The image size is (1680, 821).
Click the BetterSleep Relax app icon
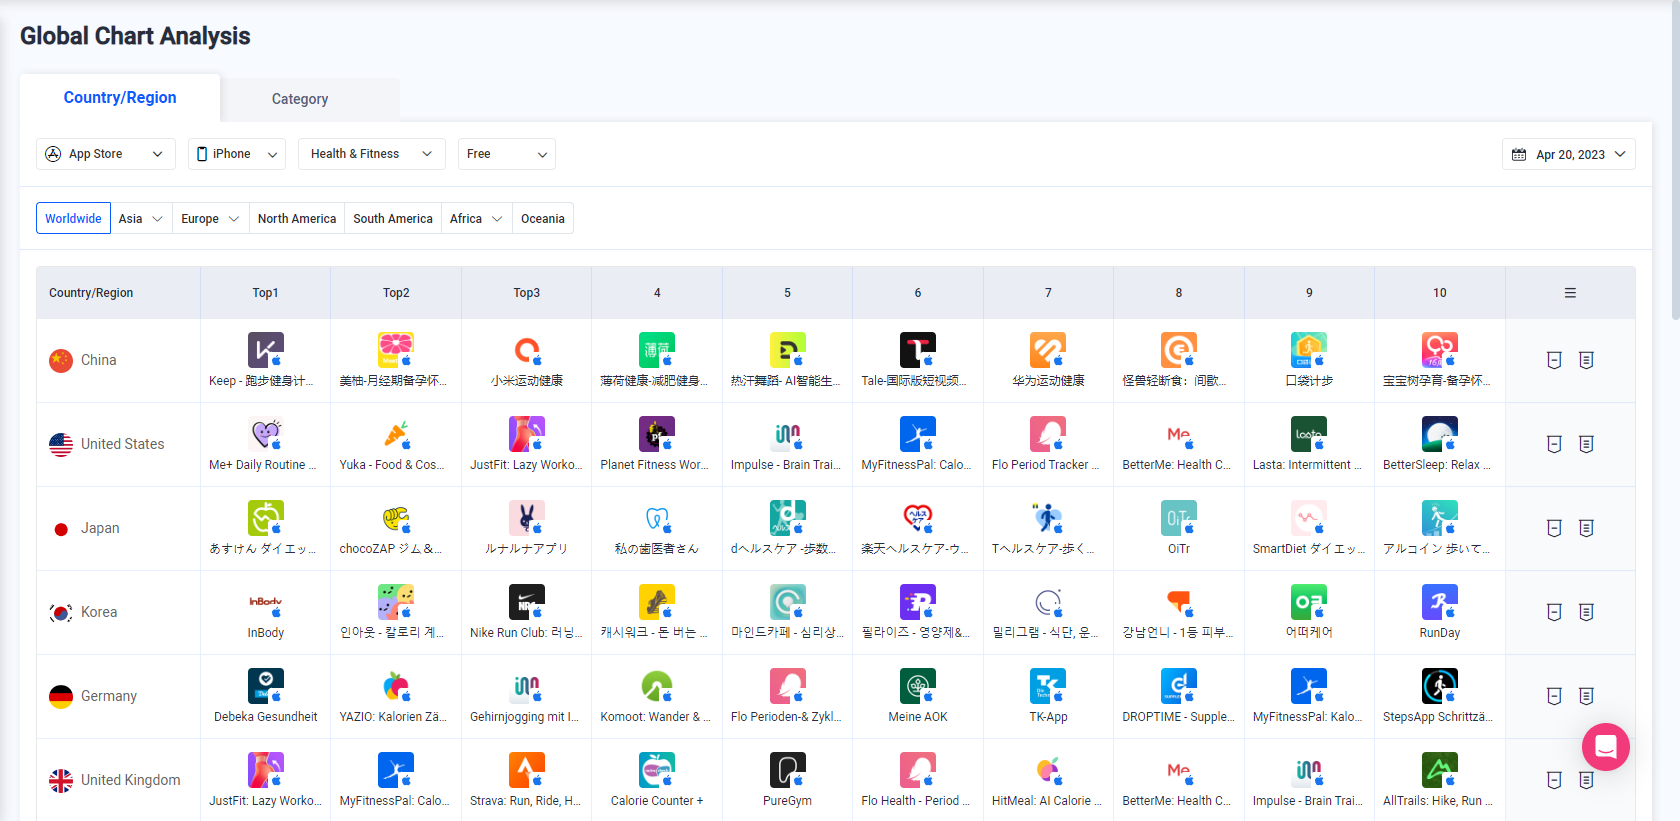pos(1440,434)
